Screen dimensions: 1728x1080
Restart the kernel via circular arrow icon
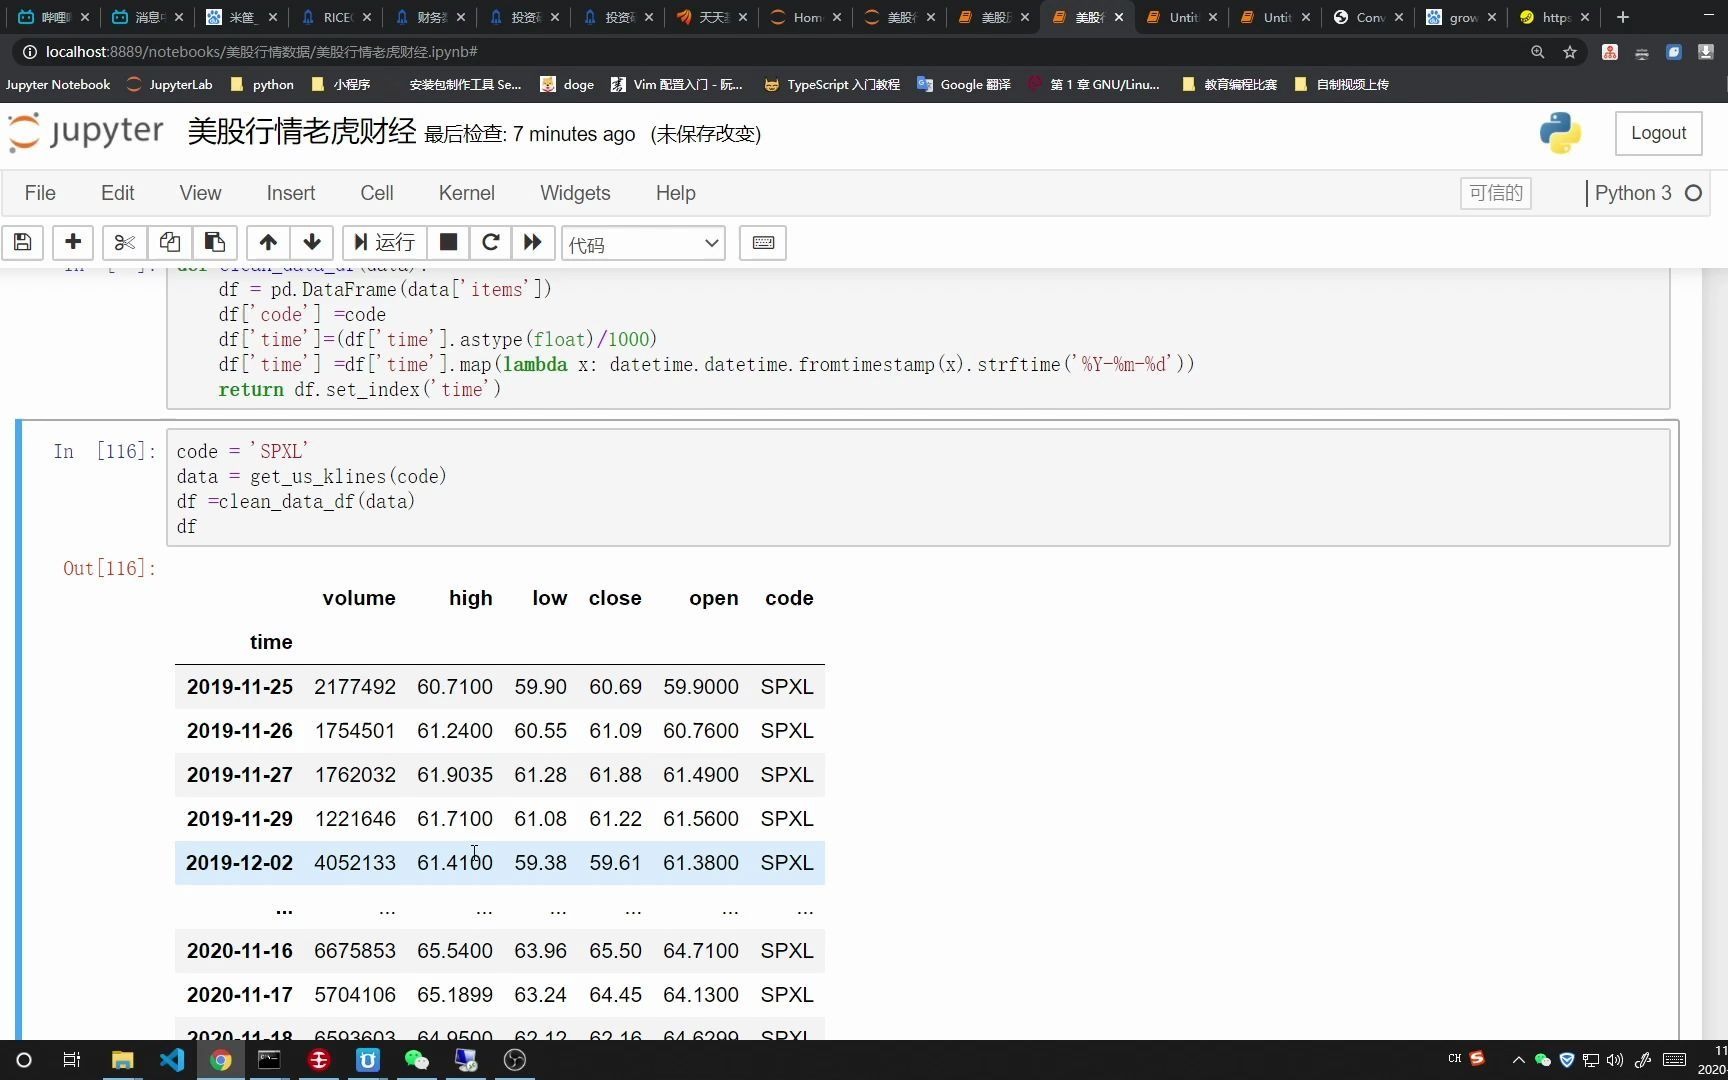(x=490, y=243)
